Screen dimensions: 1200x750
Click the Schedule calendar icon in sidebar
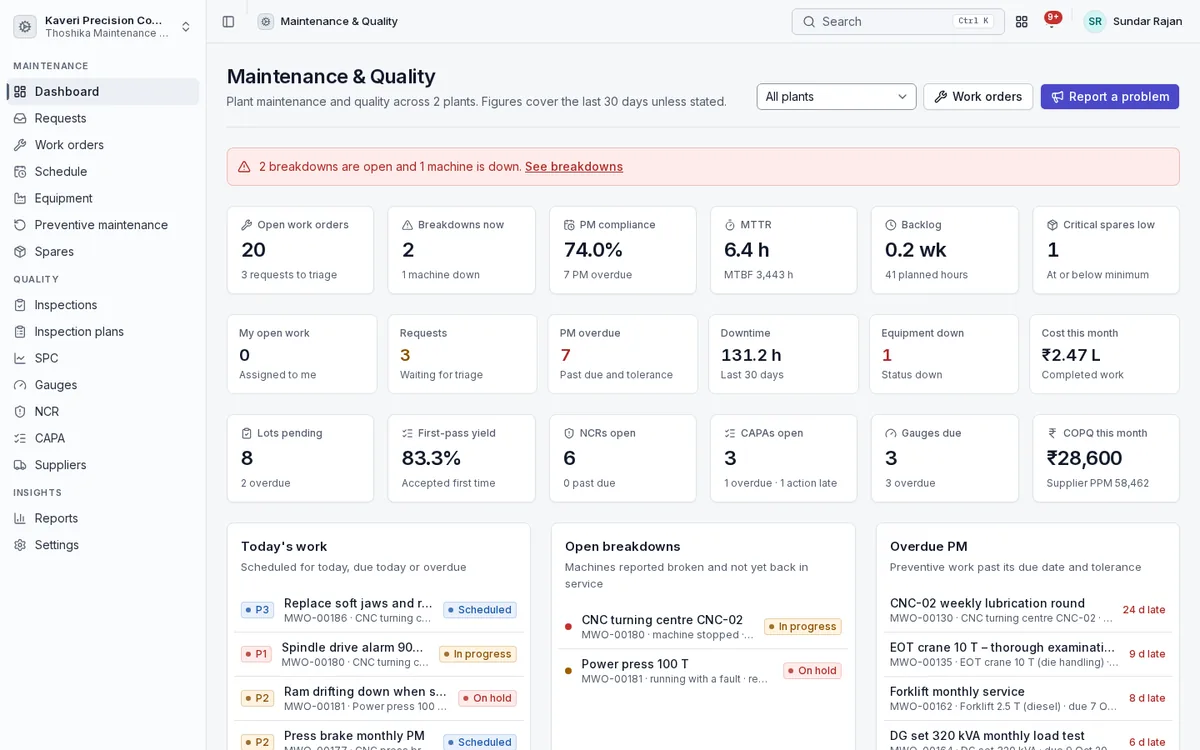20,171
